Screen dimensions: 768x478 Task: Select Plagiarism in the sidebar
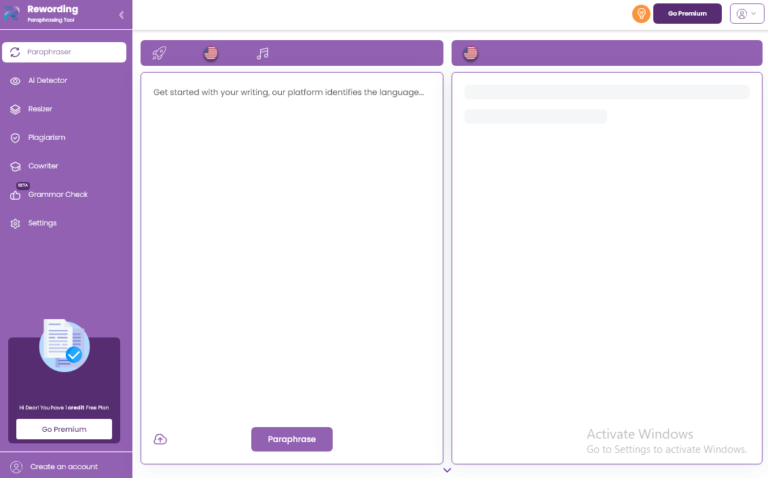[46, 137]
